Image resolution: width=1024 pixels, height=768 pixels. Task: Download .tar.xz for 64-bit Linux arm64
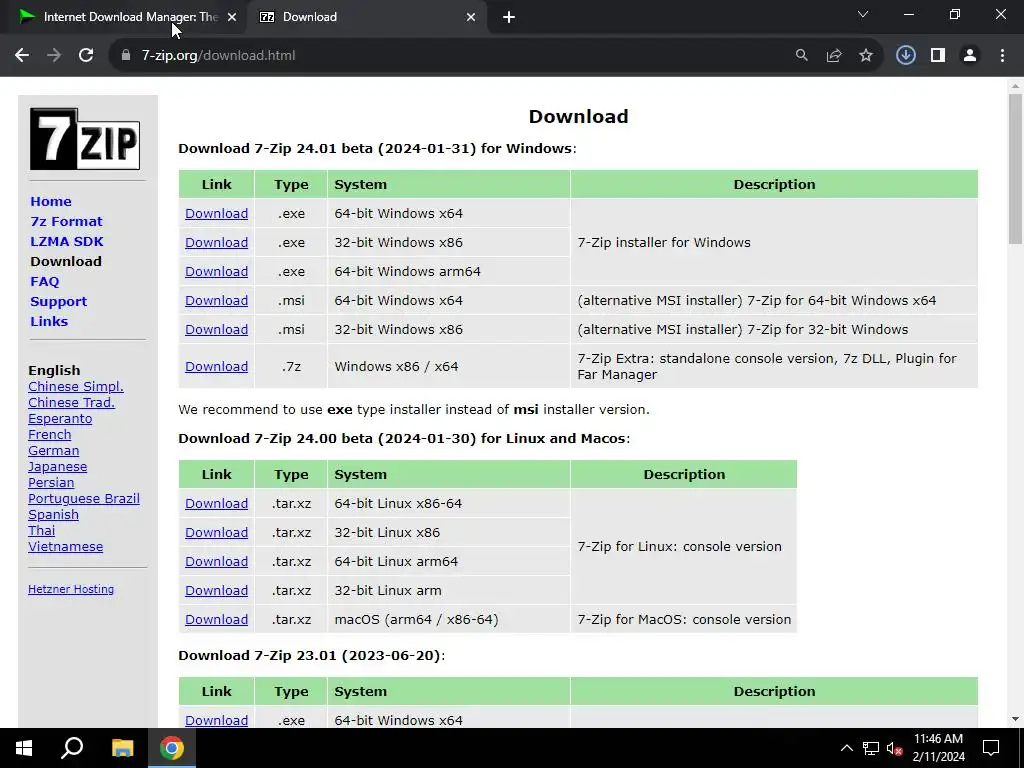(216, 562)
